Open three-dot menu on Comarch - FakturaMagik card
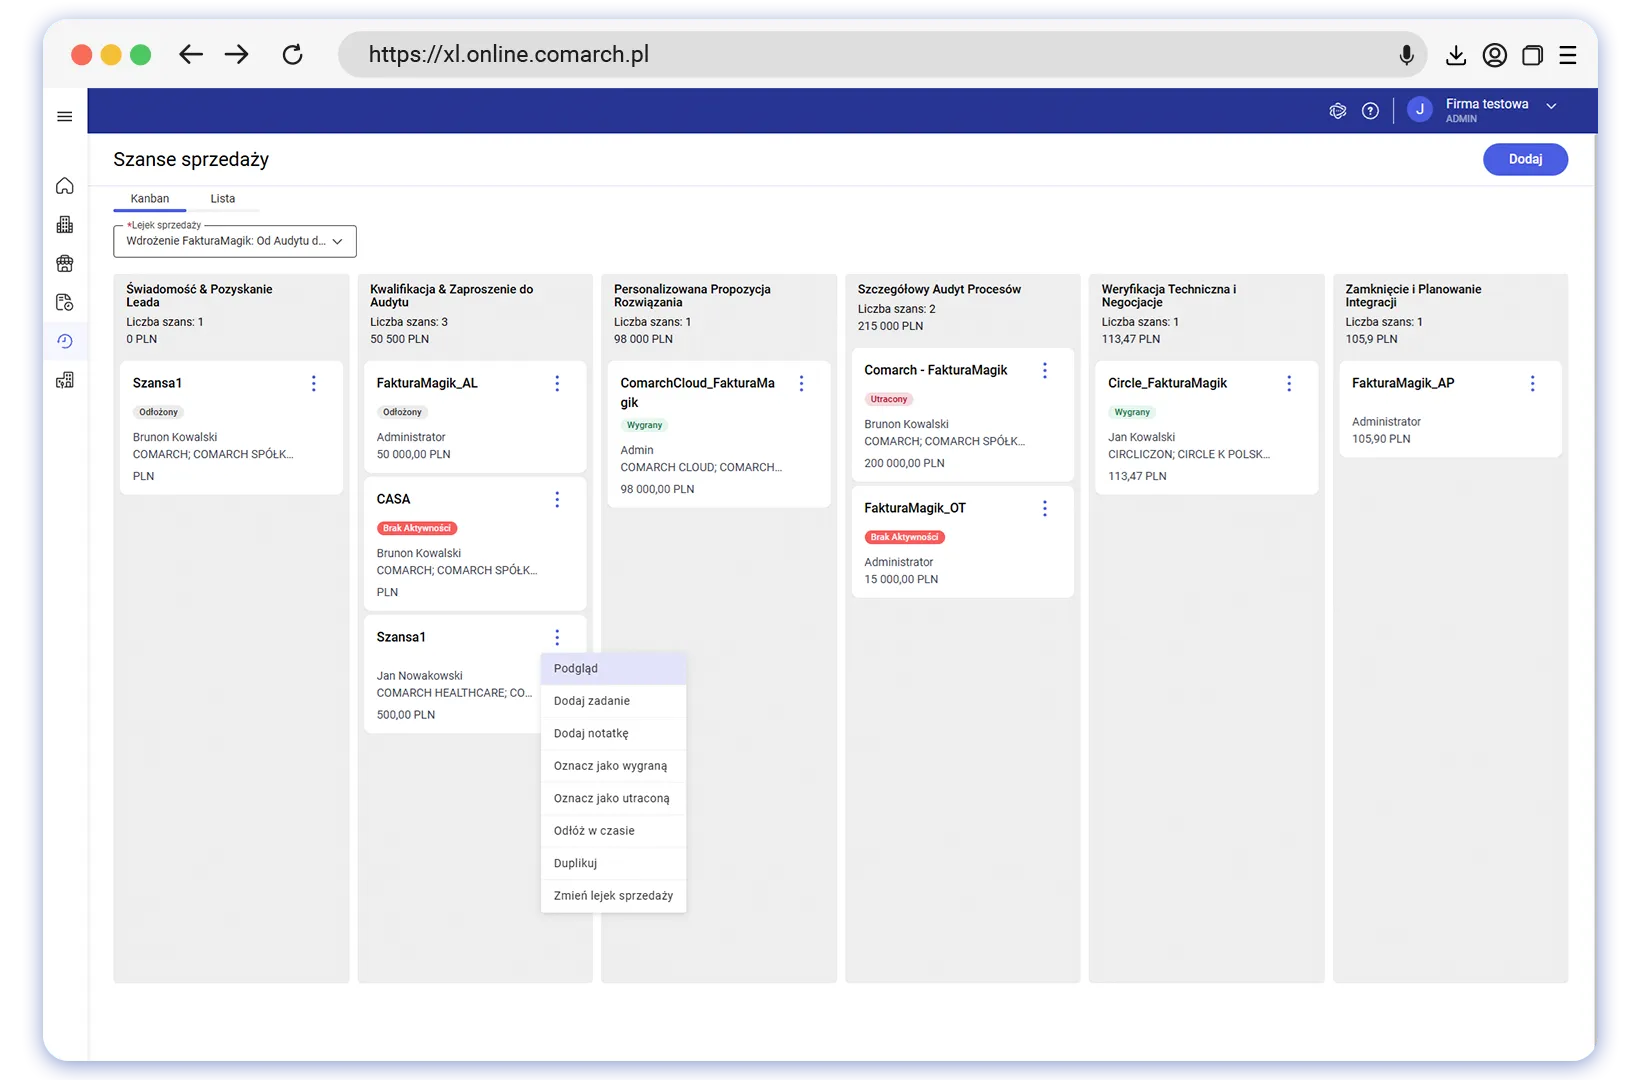1640x1080 pixels. click(x=1045, y=370)
